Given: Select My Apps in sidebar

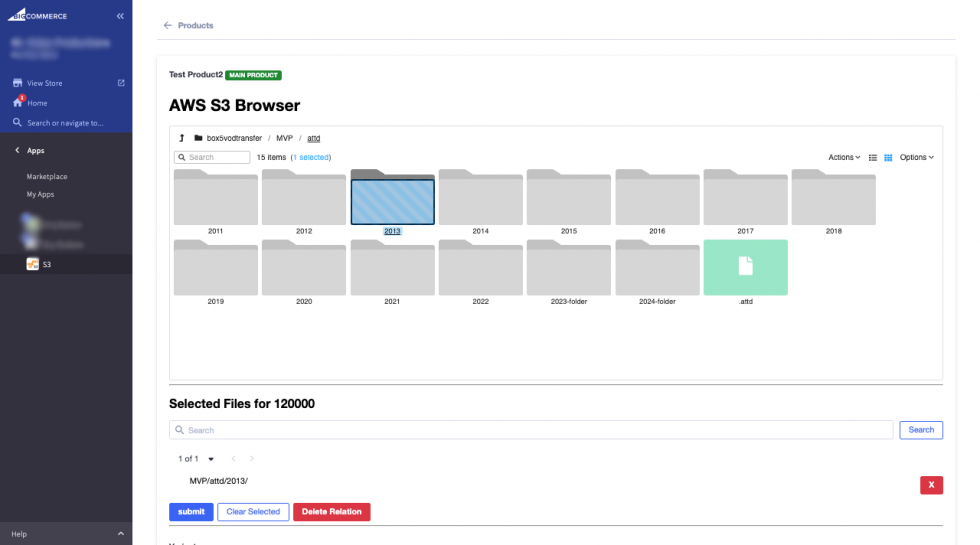Looking at the screenshot, I should (42, 194).
